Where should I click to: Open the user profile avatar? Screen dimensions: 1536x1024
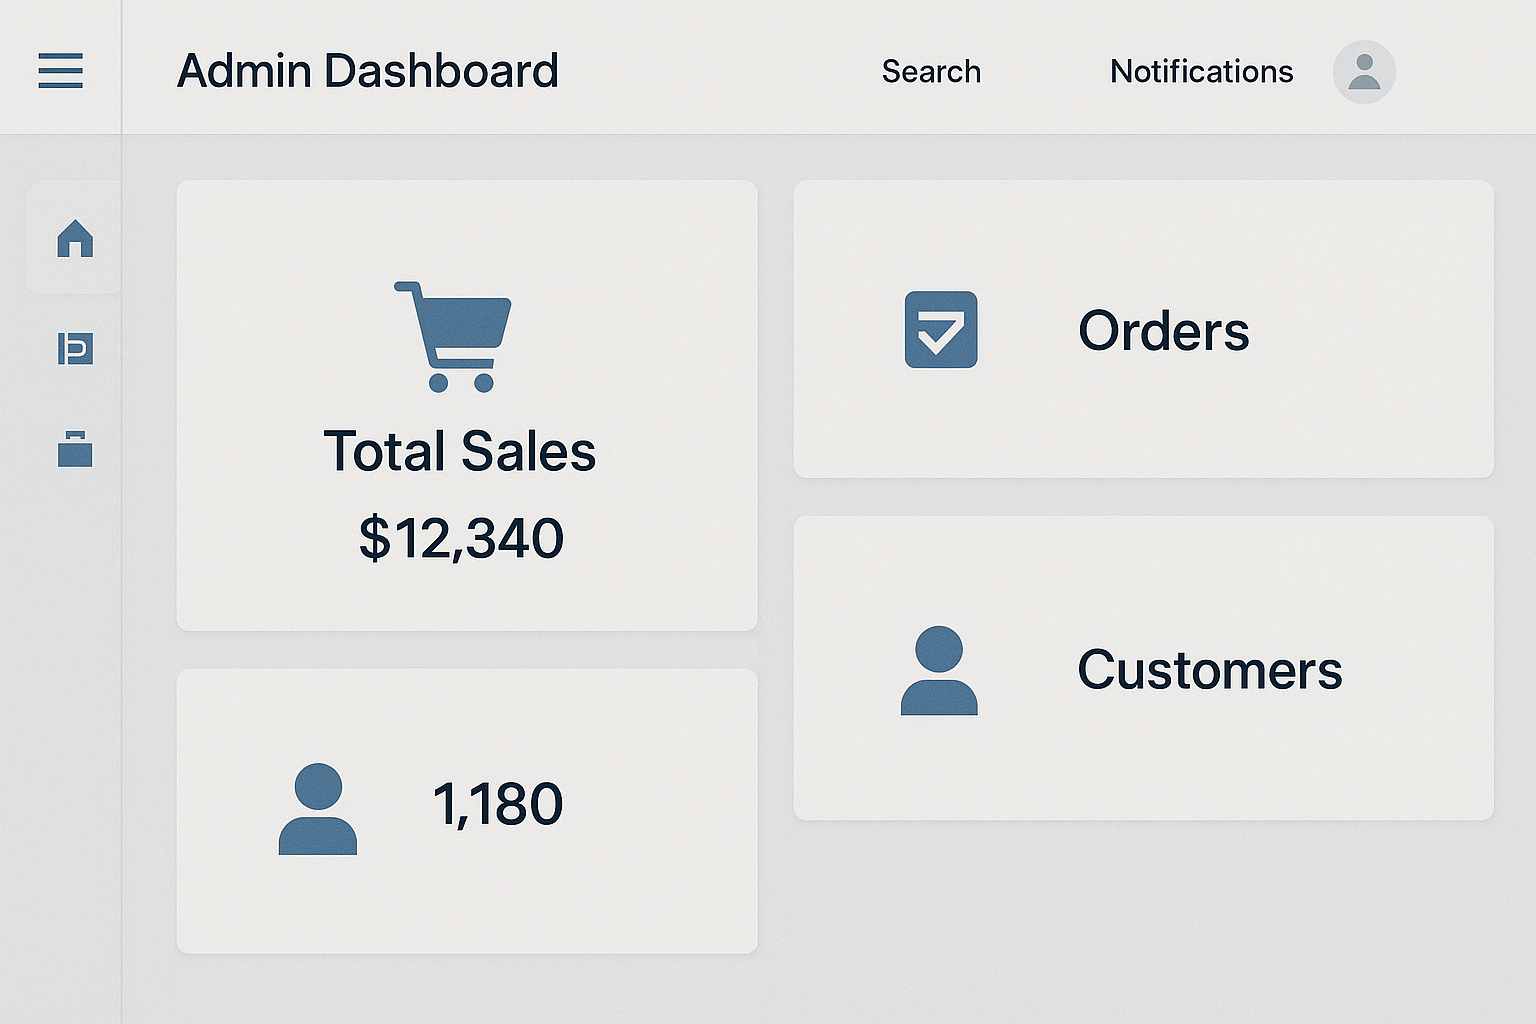[x=1364, y=72]
